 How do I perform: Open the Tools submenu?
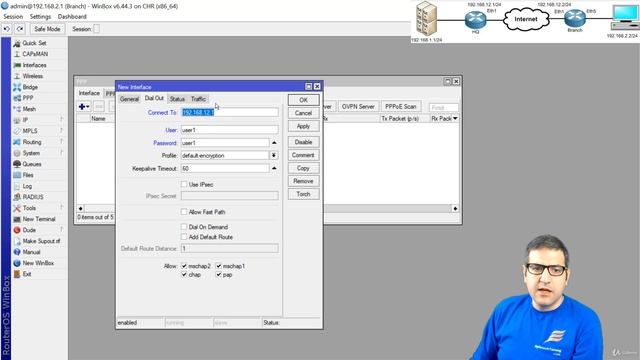pyautogui.click(x=29, y=208)
